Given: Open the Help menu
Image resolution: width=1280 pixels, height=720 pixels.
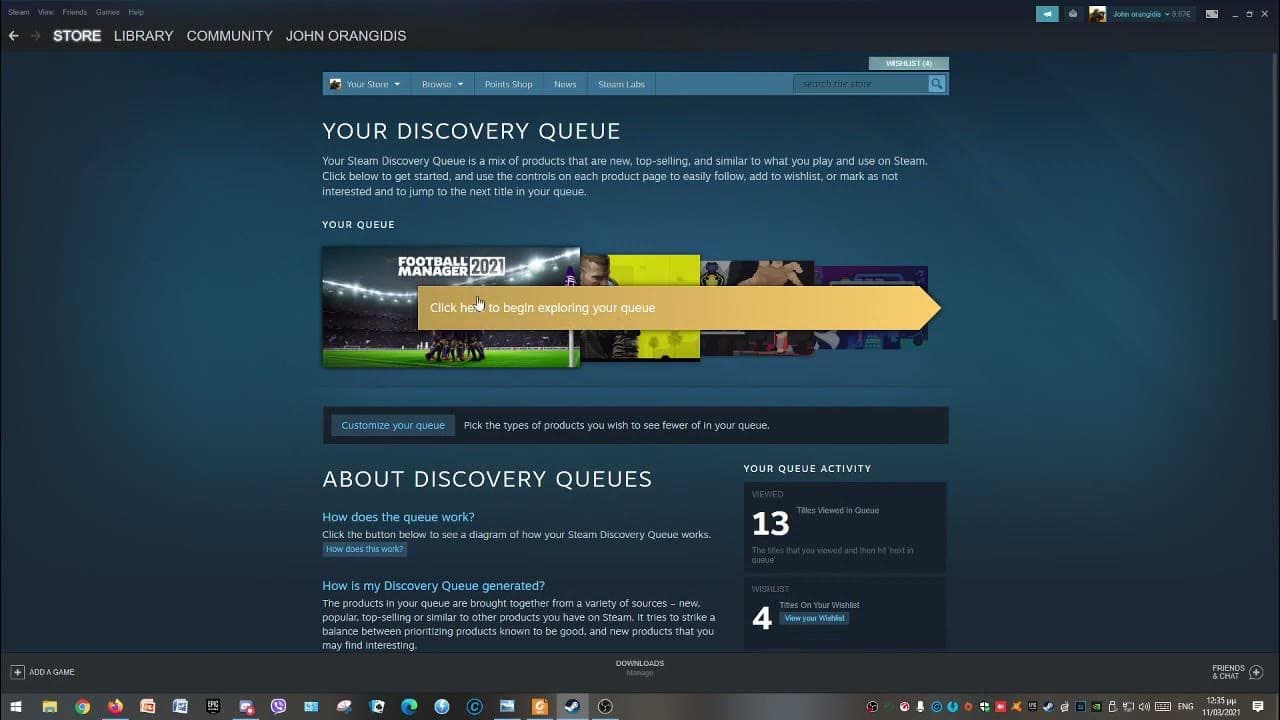Looking at the screenshot, I should pos(136,12).
